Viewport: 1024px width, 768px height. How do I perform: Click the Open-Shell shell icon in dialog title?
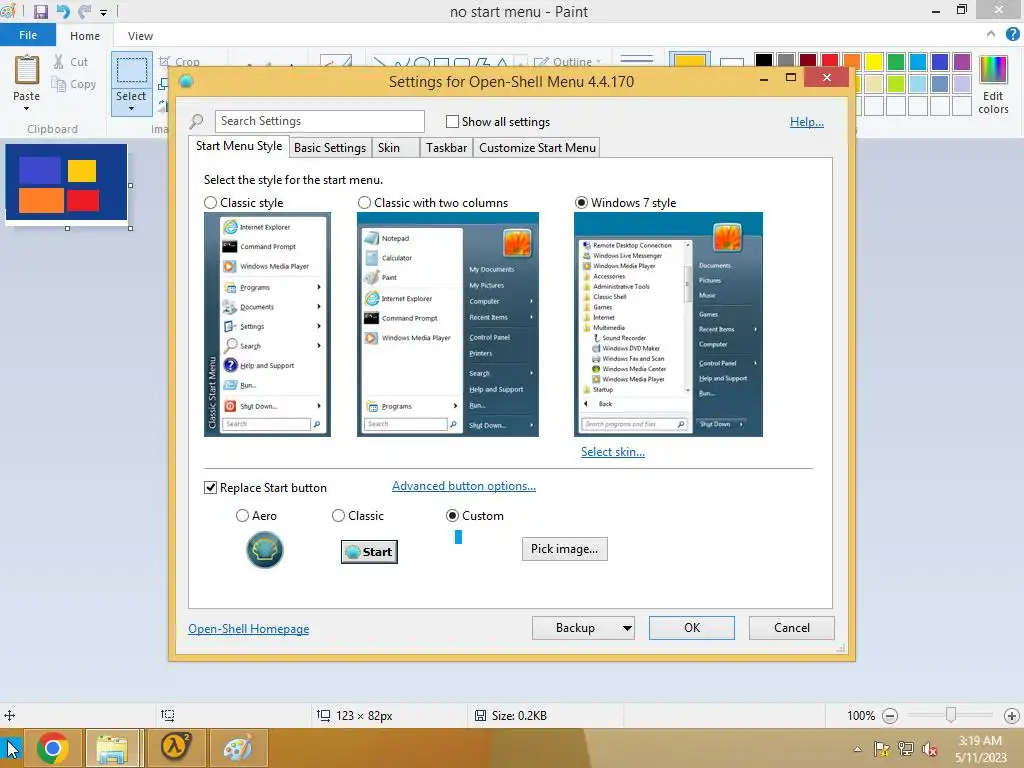[x=186, y=82]
